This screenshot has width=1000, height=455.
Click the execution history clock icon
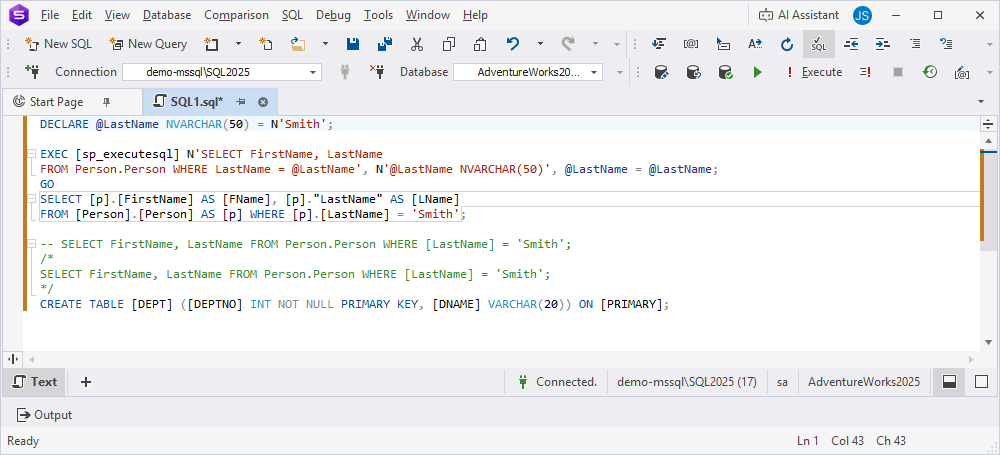[930, 72]
